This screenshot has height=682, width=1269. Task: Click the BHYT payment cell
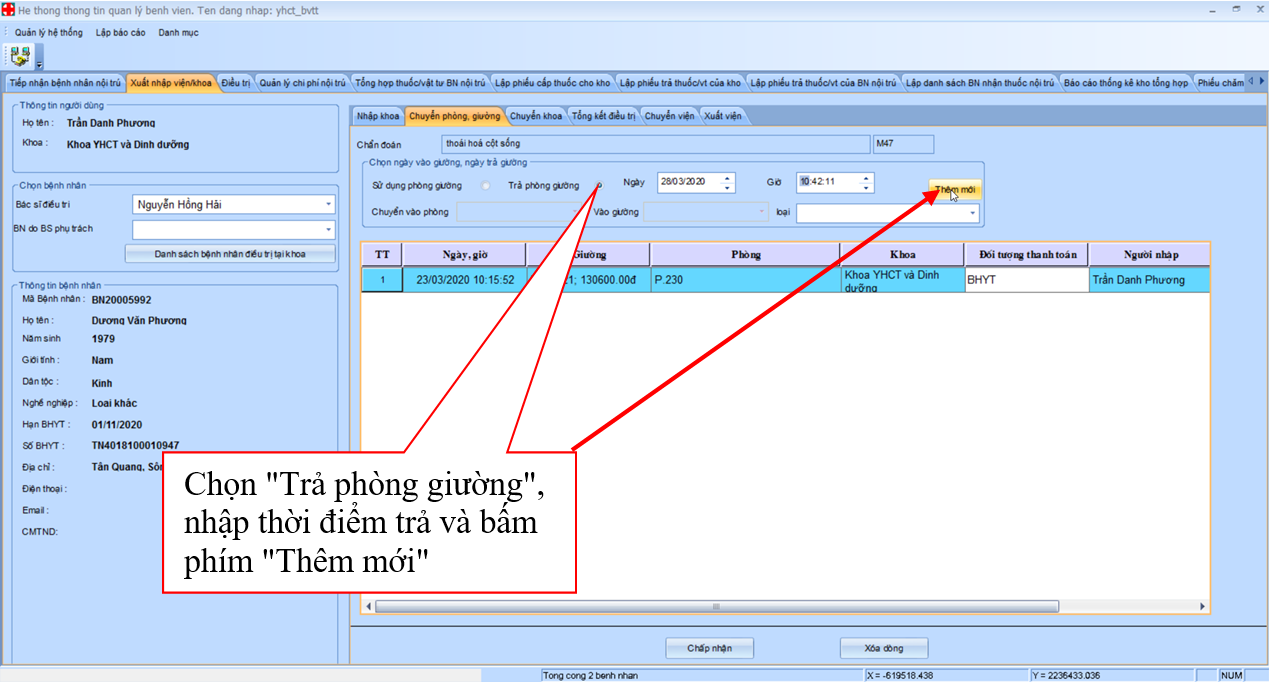pyautogui.click(x=1026, y=280)
